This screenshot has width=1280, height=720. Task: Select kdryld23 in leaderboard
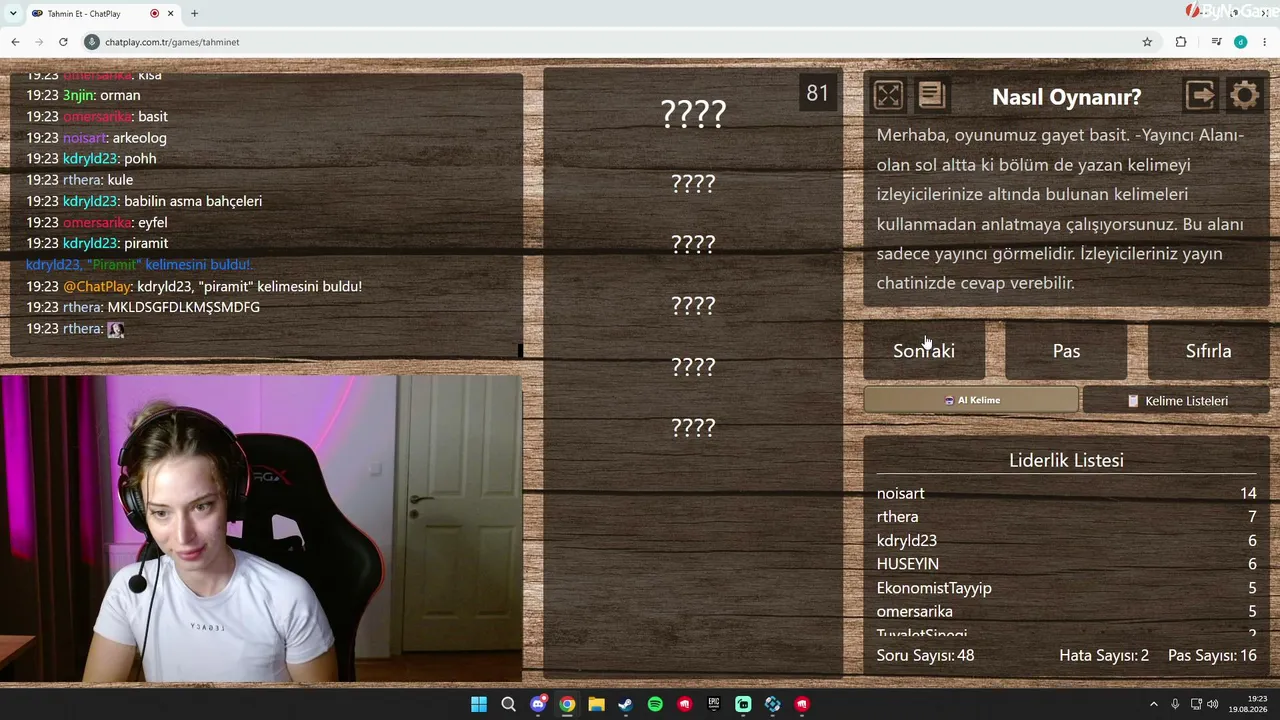pos(907,540)
